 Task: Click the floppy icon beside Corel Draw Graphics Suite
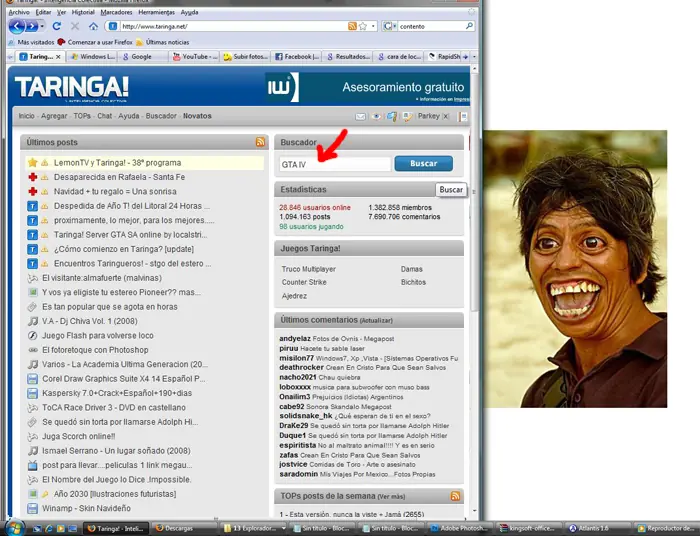tap(33, 378)
